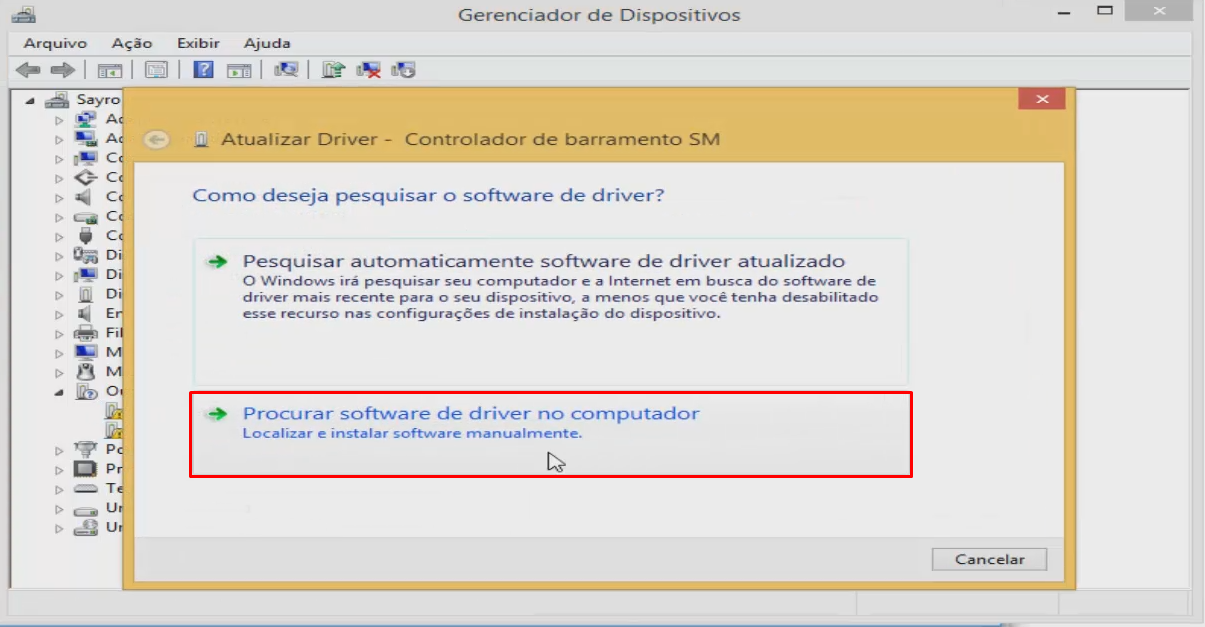Image resolution: width=1205 pixels, height=627 pixels.
Task: Open the Arquivo menu
Action: pos(55,43)
